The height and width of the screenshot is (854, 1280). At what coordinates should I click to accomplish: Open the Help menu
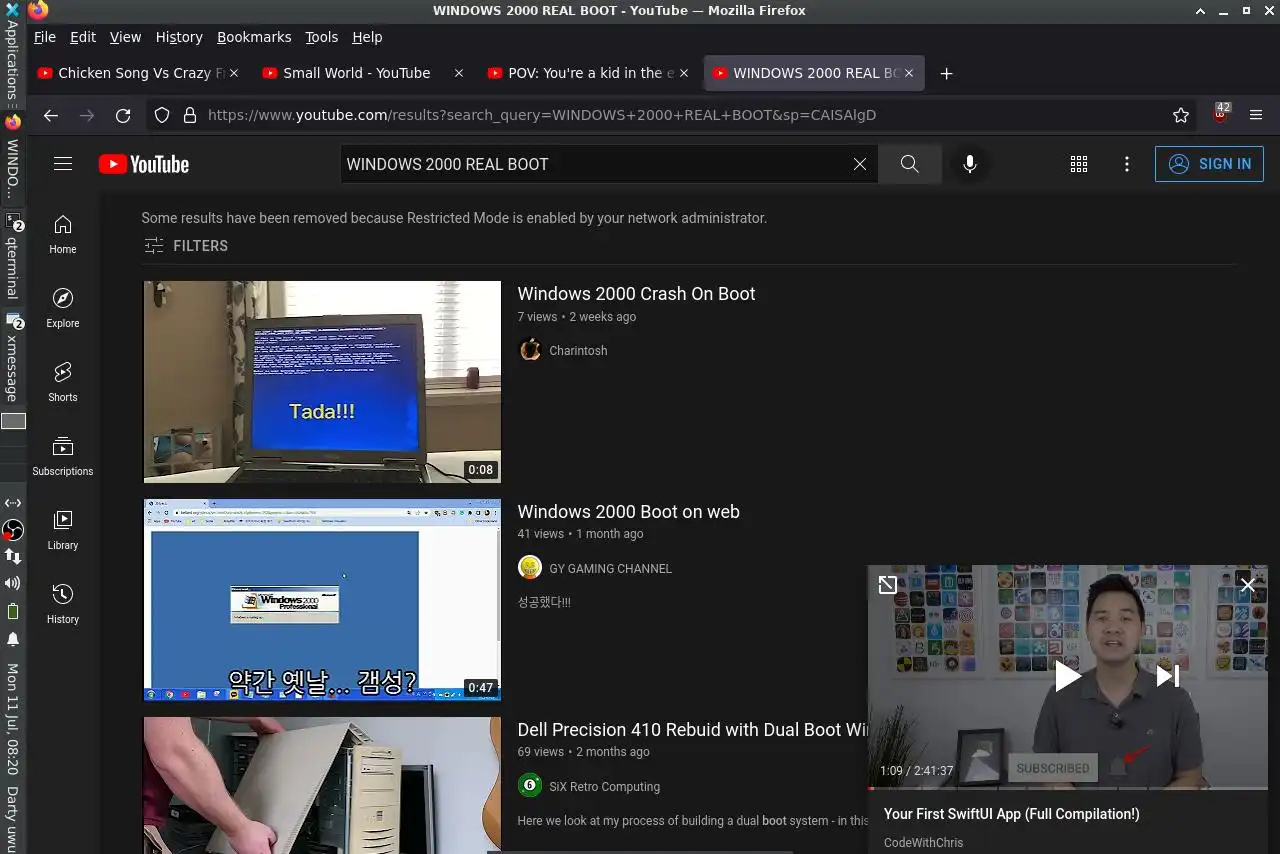tap(367, 37)
